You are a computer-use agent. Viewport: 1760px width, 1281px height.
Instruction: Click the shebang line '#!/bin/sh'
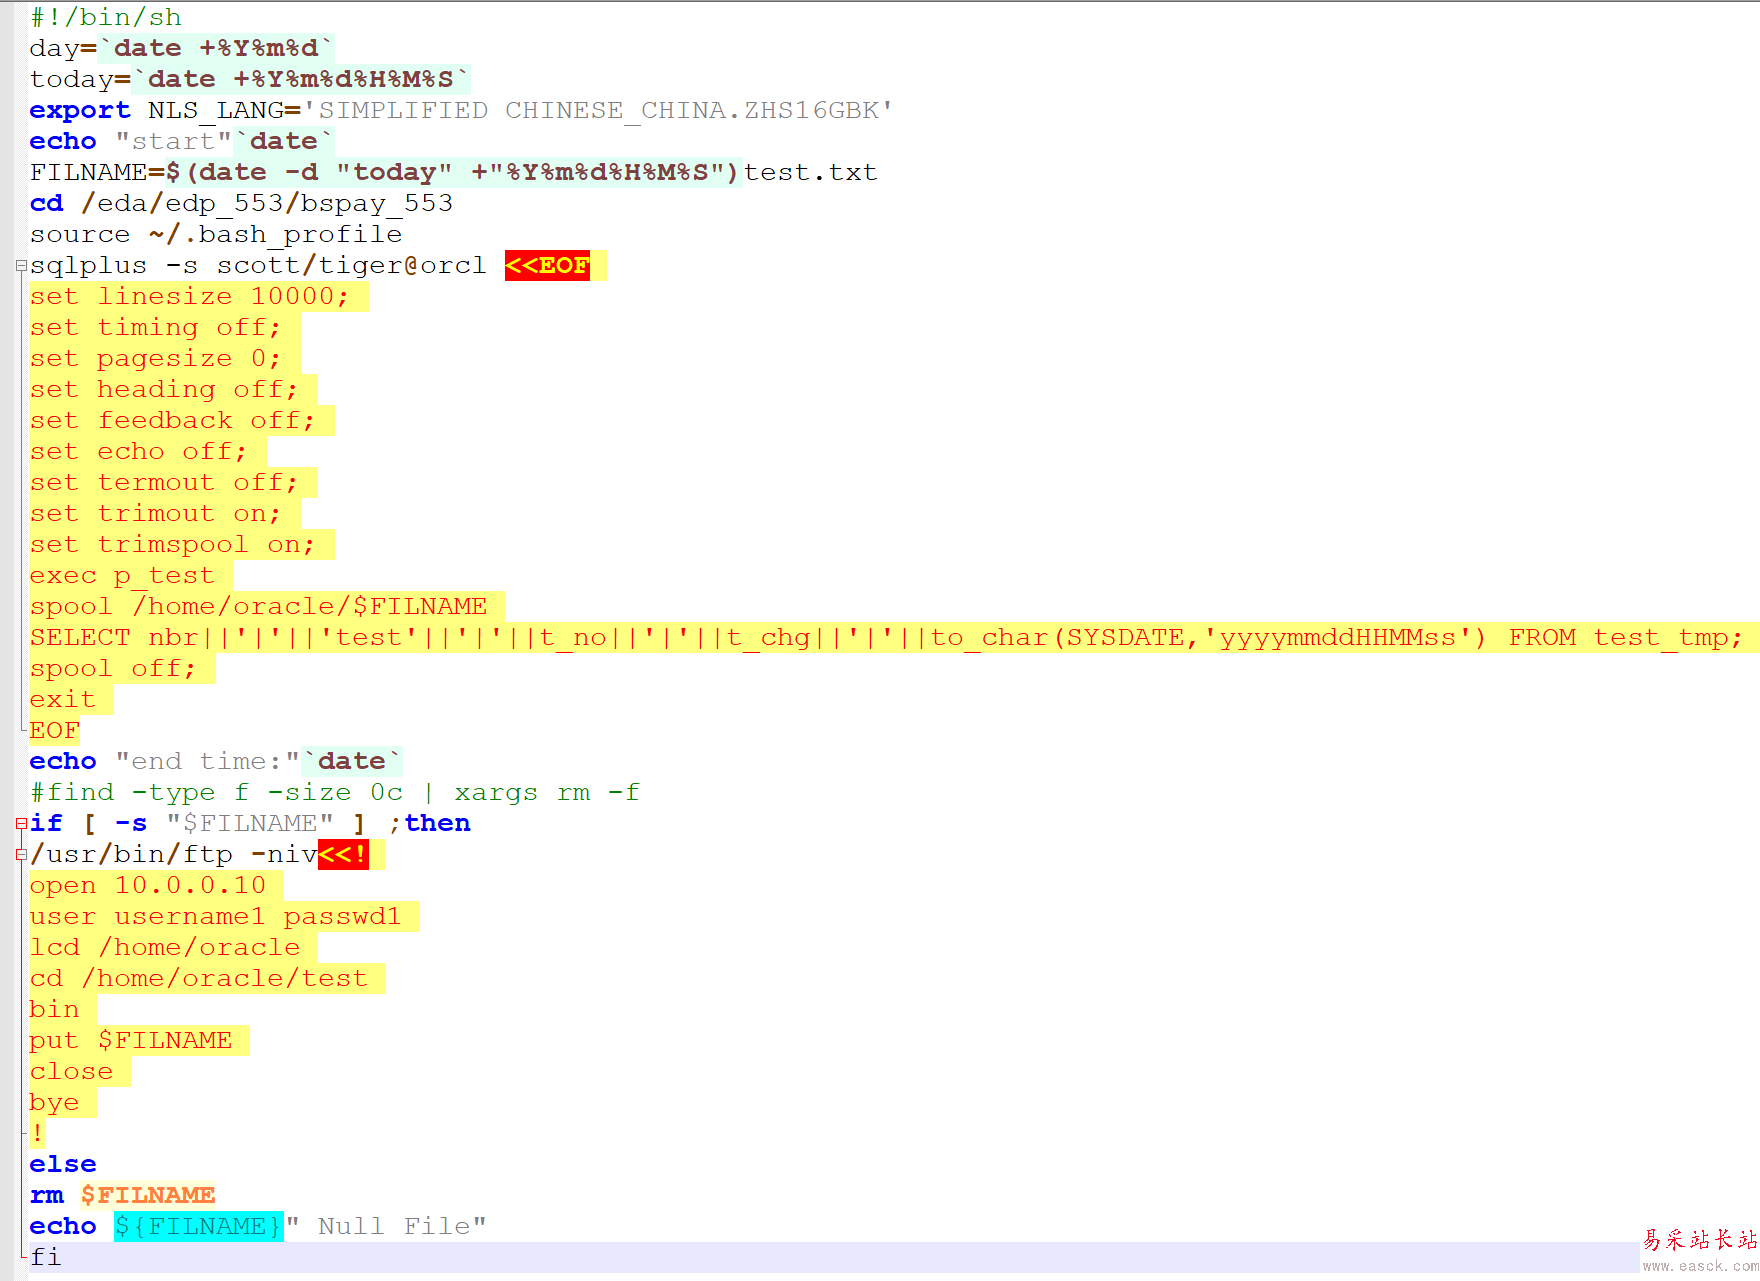[x=106, y=17]
